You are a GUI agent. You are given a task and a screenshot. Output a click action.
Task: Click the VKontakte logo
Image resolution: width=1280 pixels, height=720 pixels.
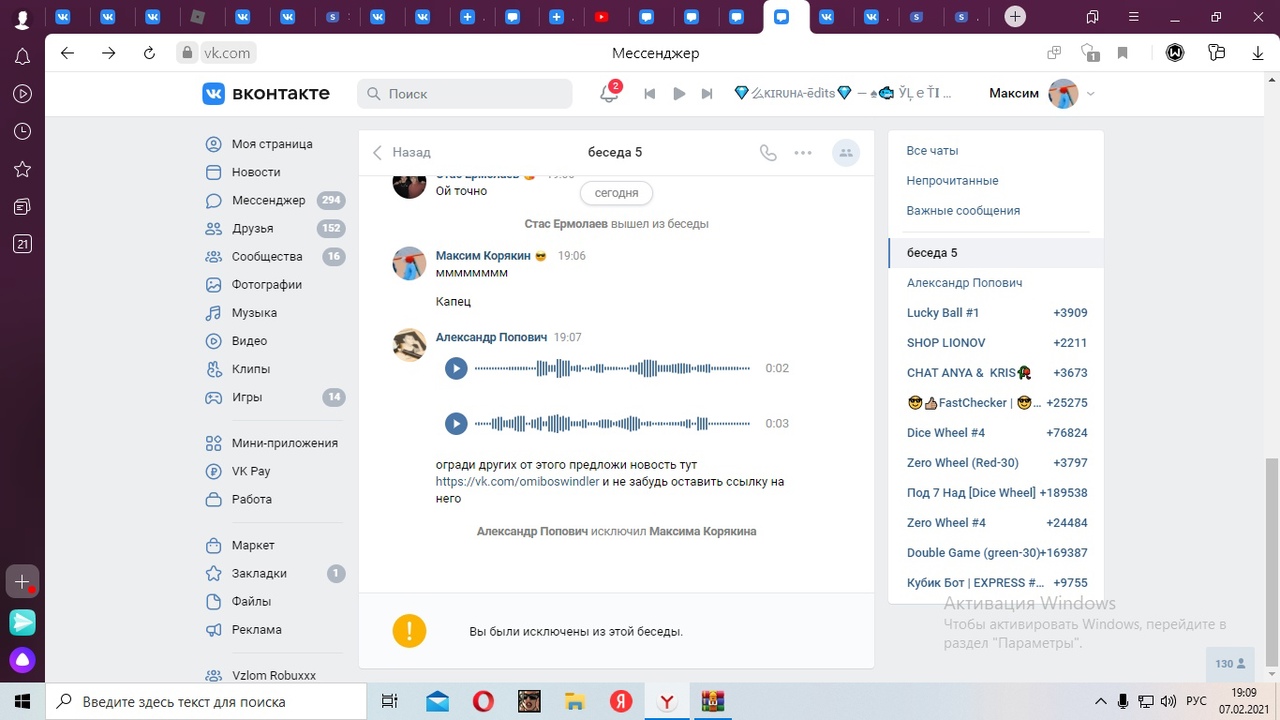tap(266, 94)
